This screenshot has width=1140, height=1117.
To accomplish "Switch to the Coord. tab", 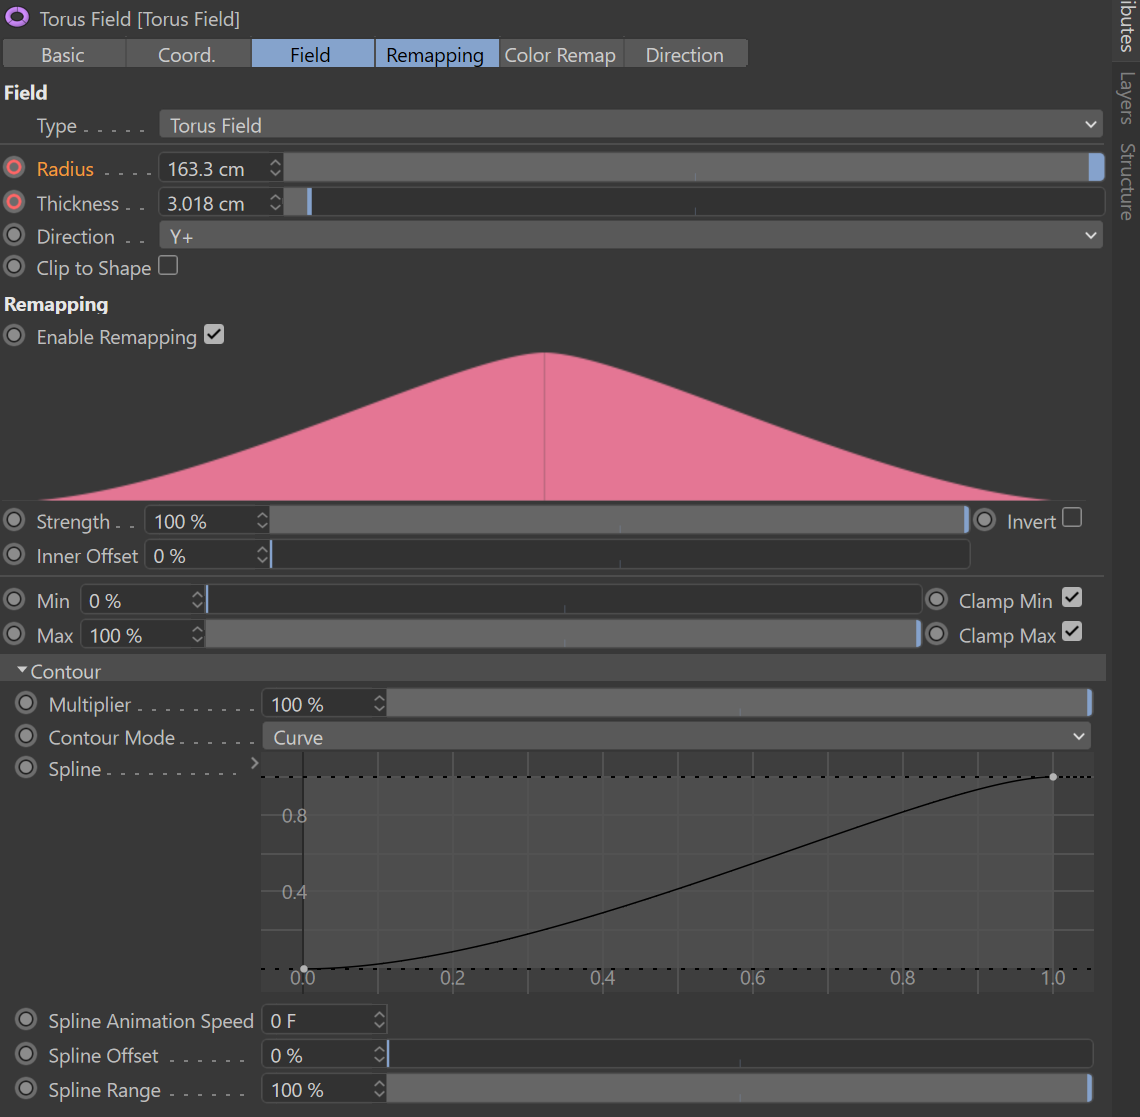I will coord(188,55).
